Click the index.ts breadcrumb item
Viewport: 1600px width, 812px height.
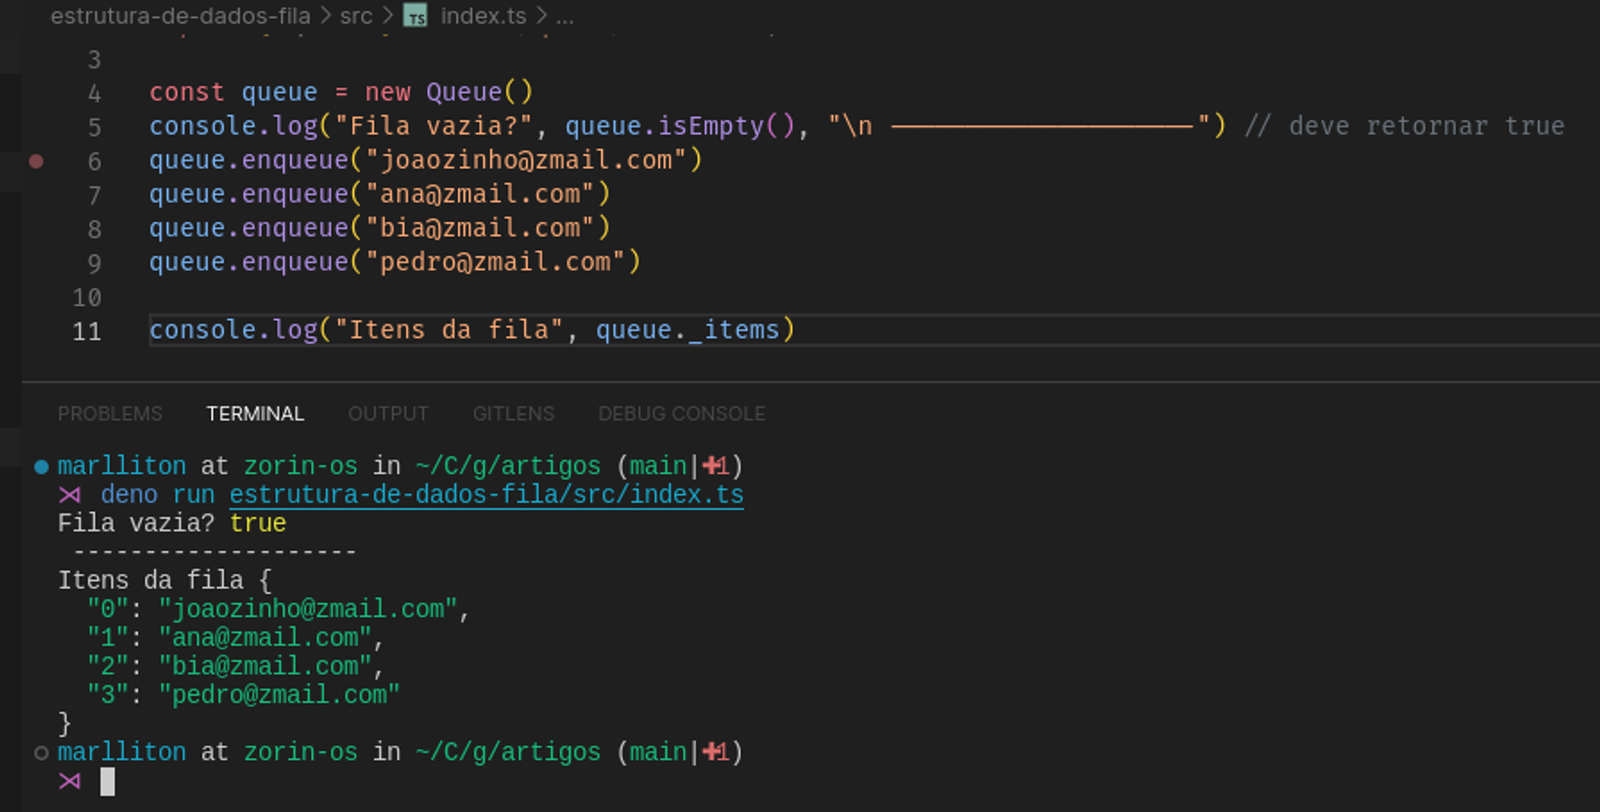[483, 16]
